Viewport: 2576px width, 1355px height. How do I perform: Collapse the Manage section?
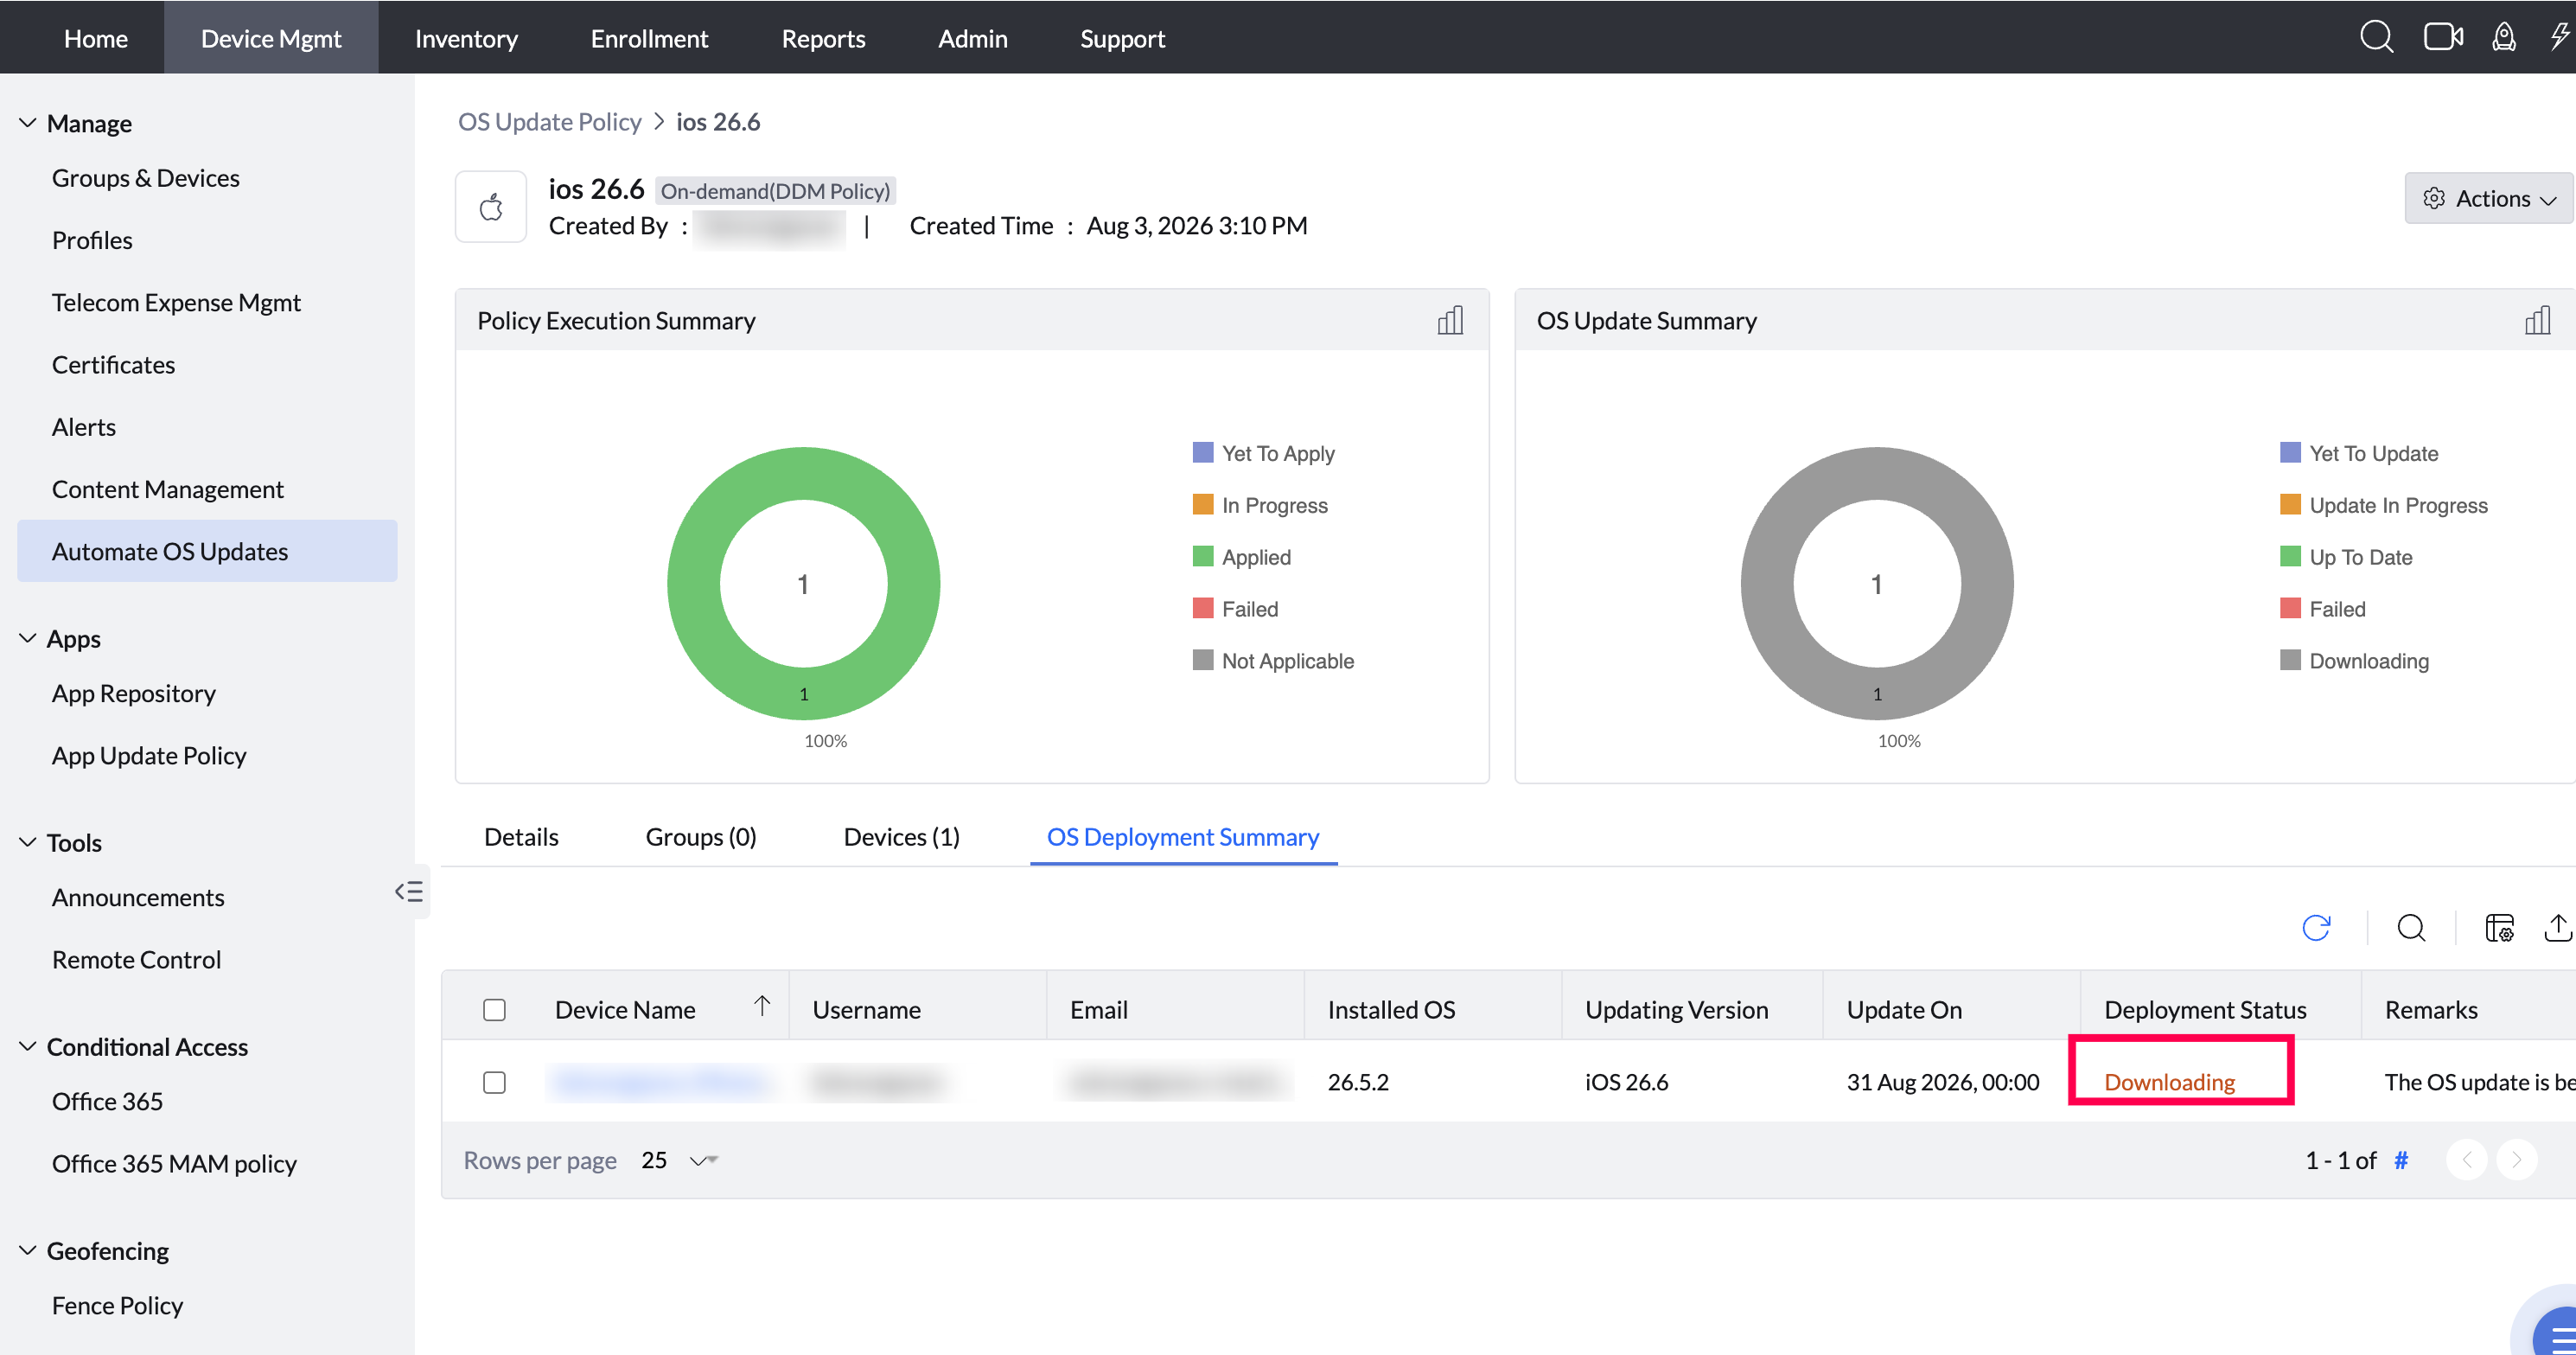(28, 123)
